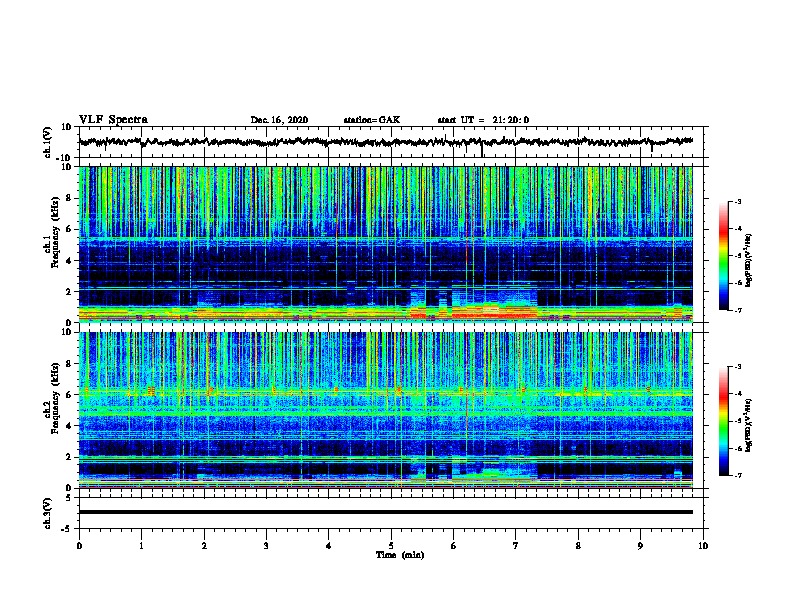Click the '-7' label on ch.2 color scale
This screenshot has height=612, width=792.
coord(737,475)
